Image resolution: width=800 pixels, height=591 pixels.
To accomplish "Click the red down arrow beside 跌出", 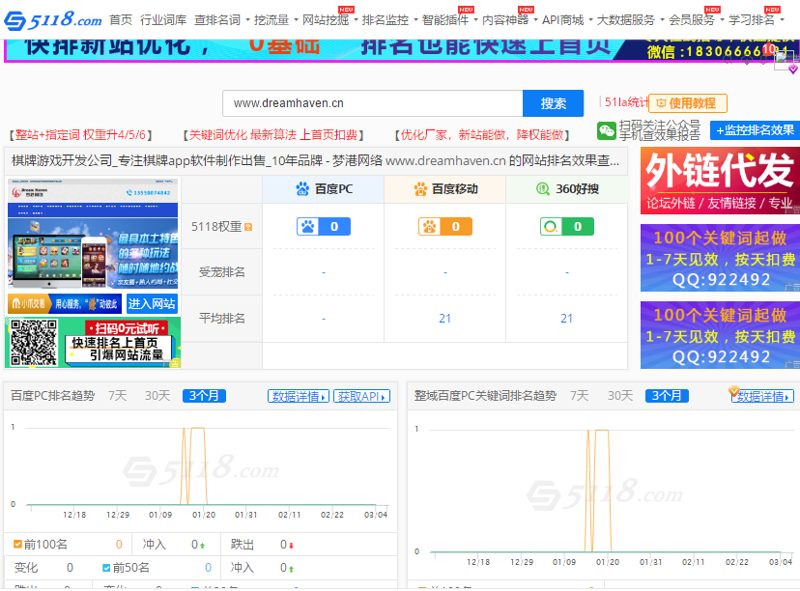I will (x=291, y=546).
